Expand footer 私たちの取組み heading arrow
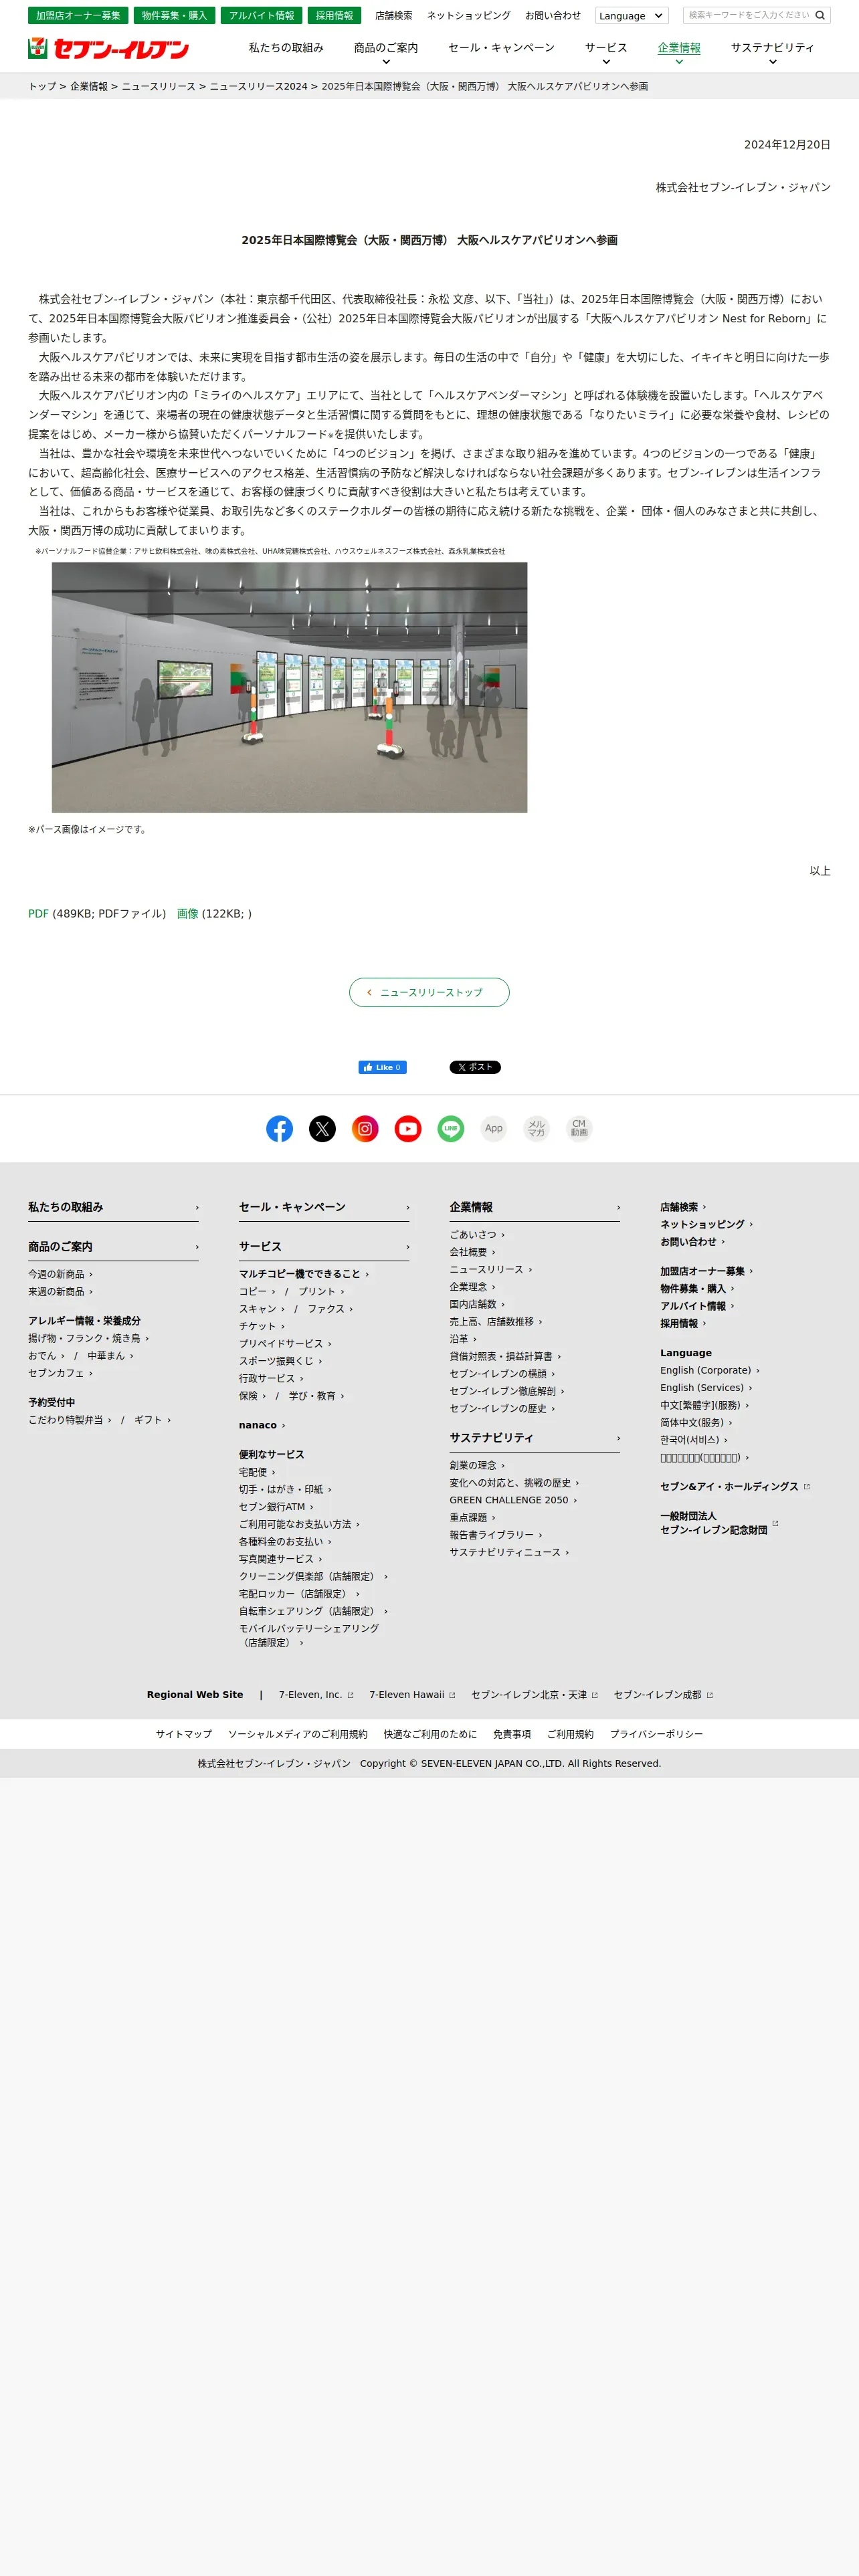859x2576 pixels. (197, 1208)
